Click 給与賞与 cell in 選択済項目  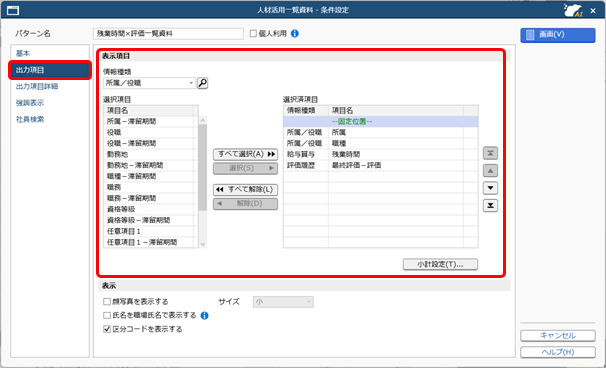pos(306,154)
